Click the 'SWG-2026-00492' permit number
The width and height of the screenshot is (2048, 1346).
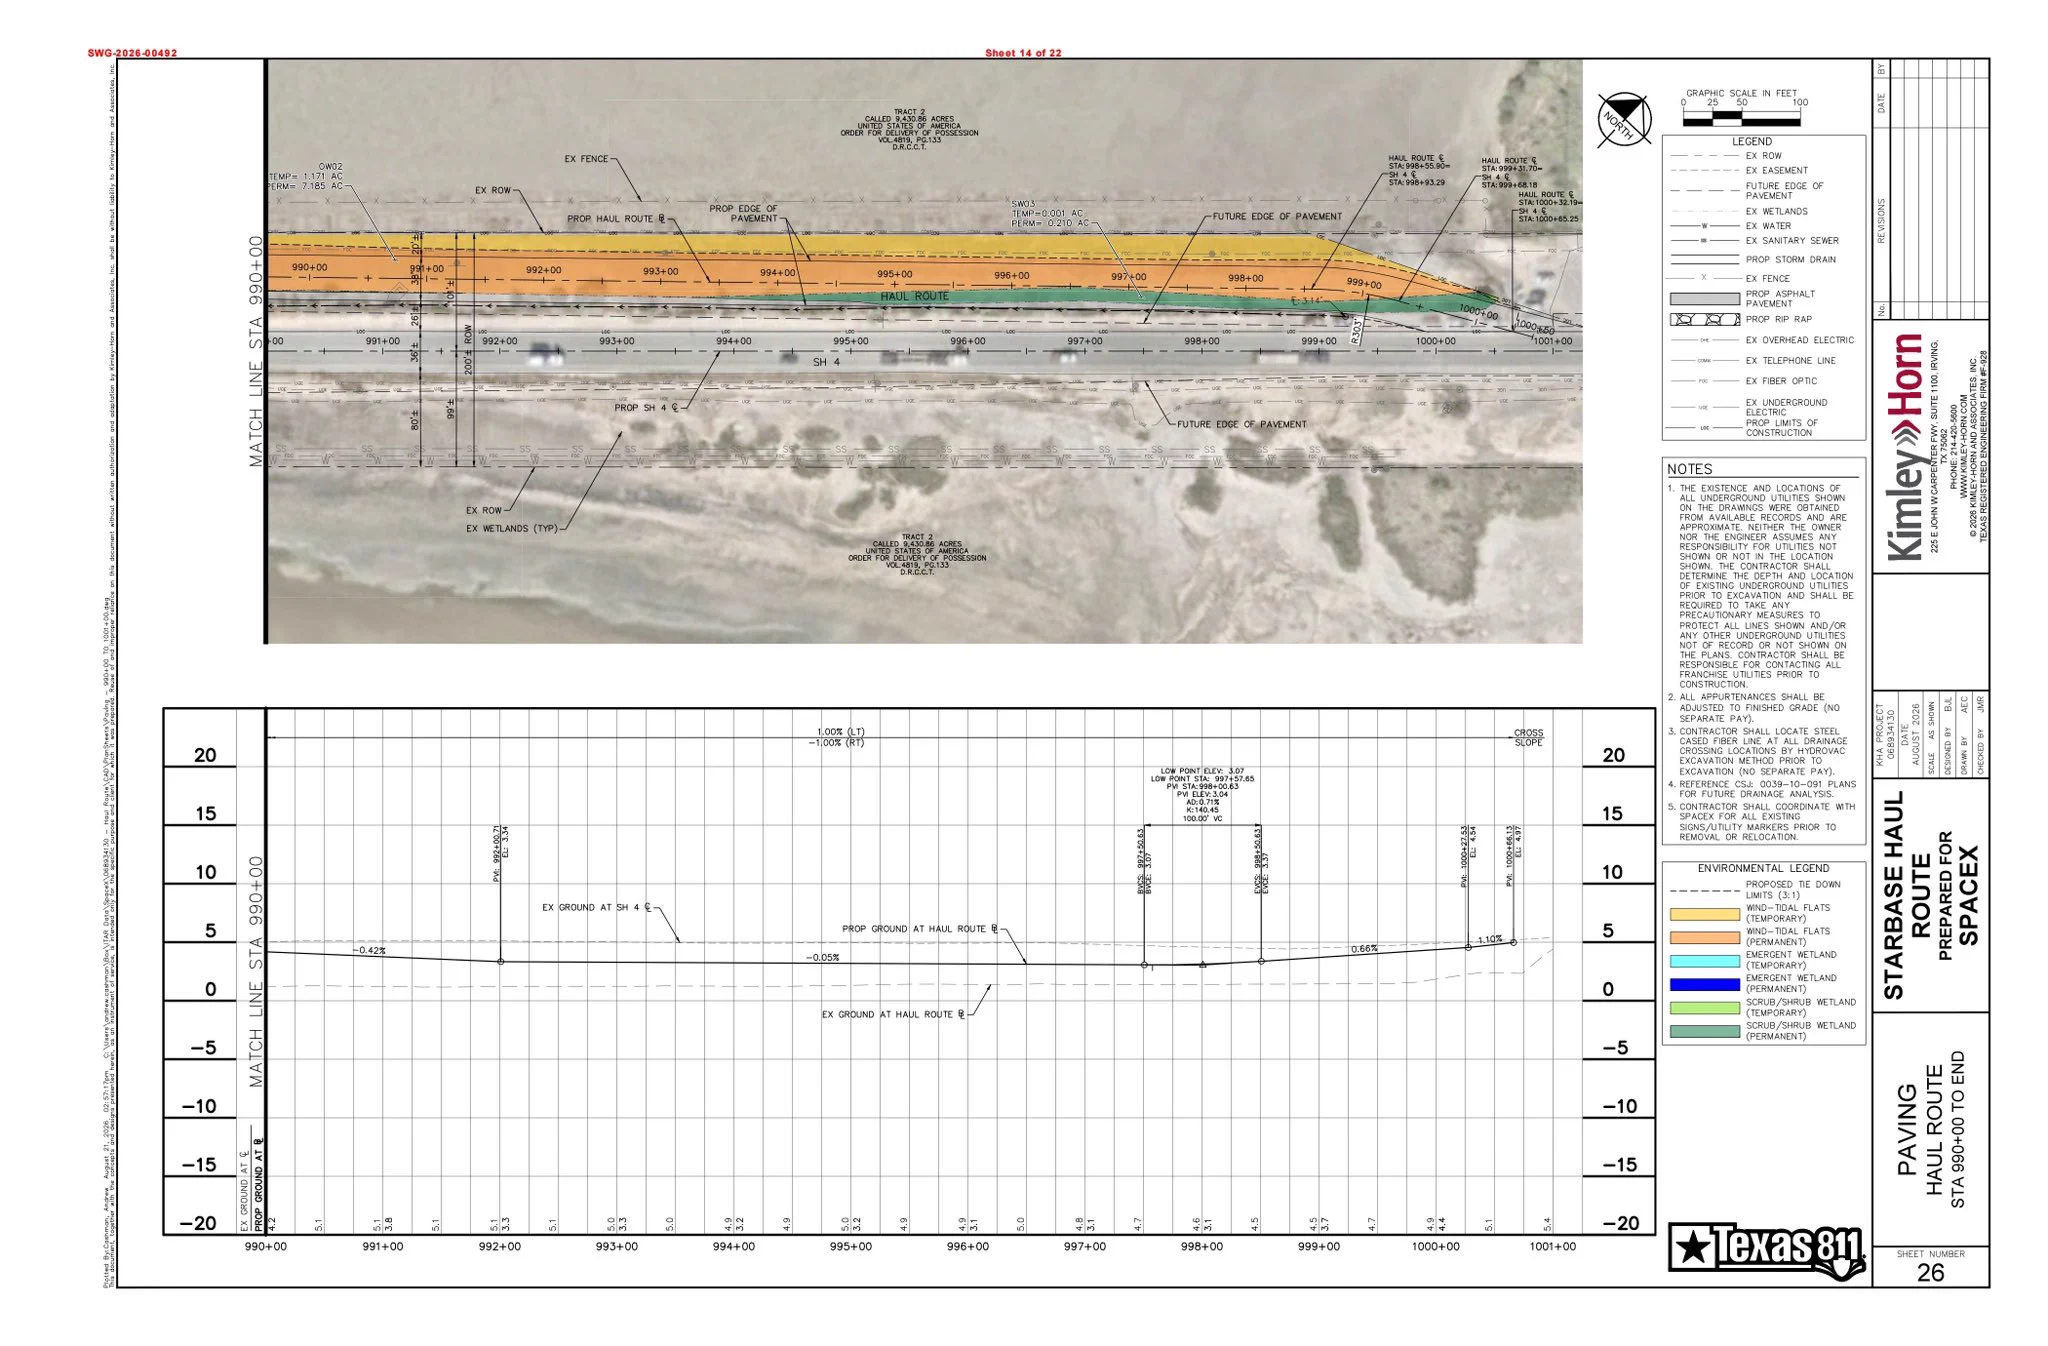point(132,53)
